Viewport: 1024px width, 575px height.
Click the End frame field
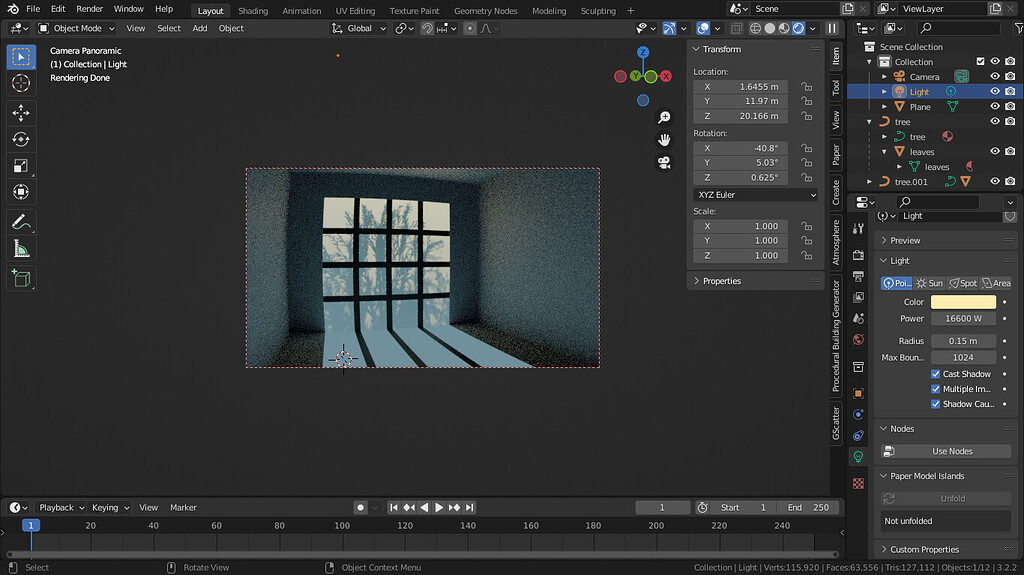point(808,508)
